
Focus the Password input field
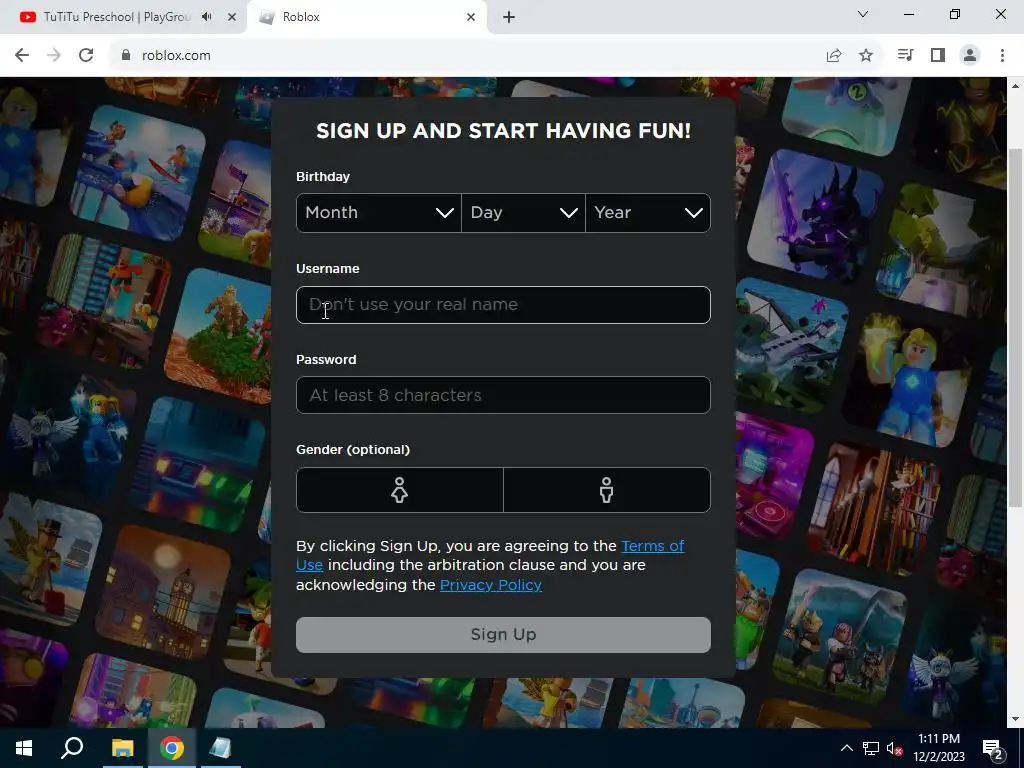click(504, 395)
